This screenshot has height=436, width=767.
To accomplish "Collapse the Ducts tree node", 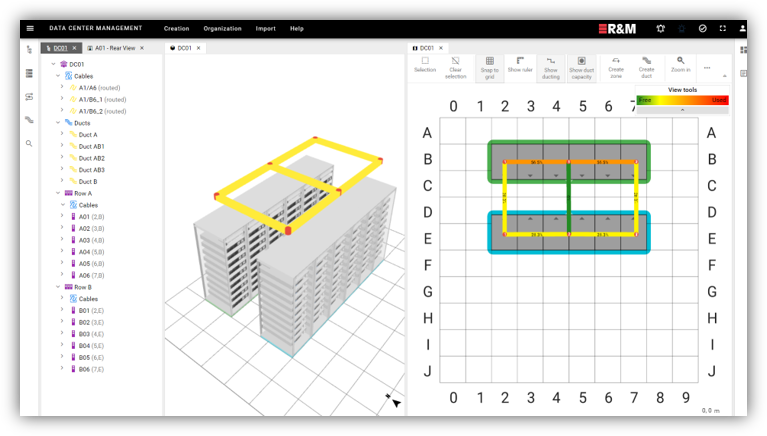I will tap(58, 123).
